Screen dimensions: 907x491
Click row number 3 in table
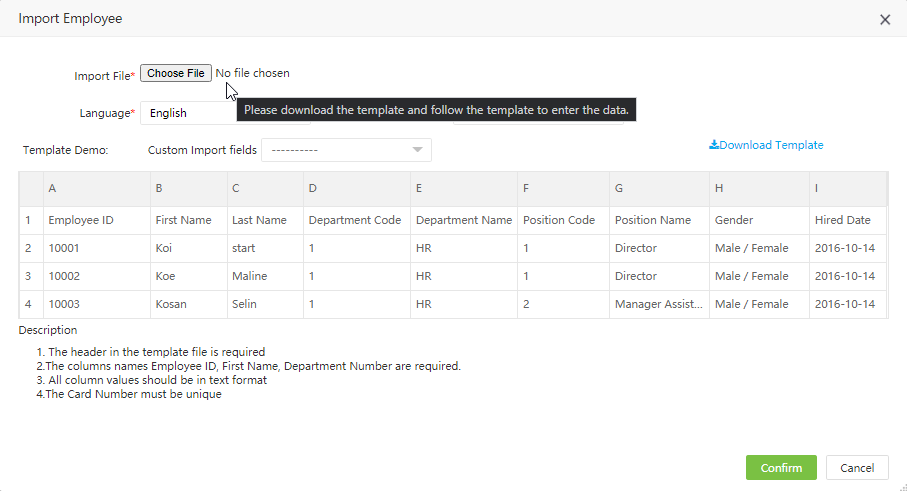(29, 276)
